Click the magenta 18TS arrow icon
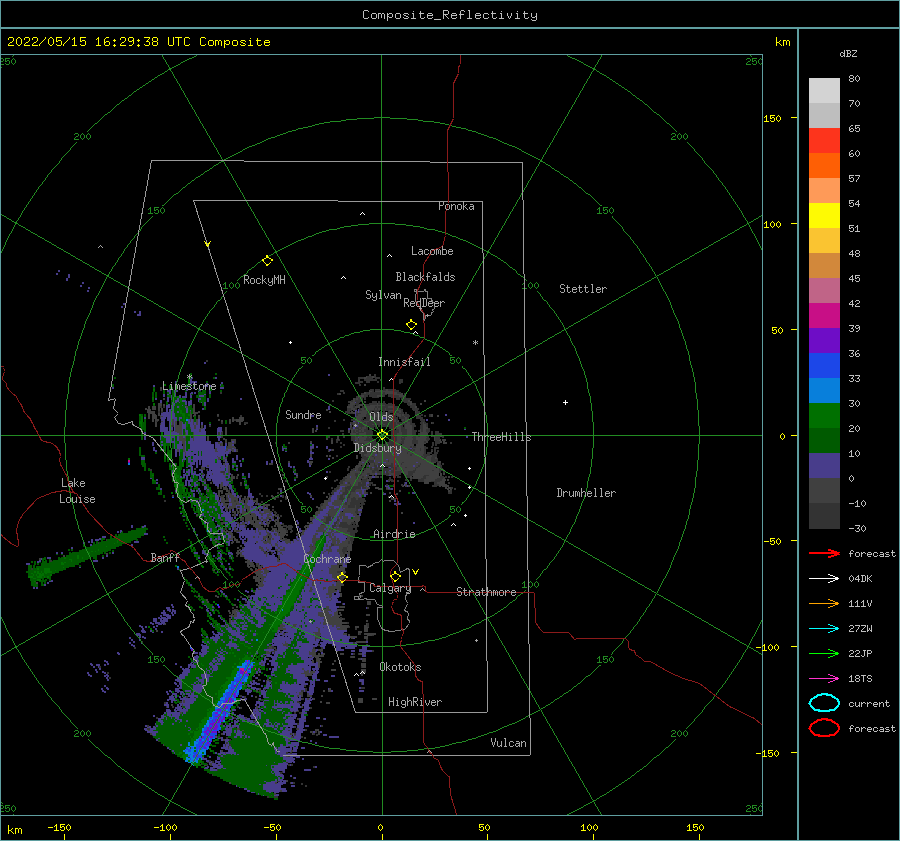The width and height of the screenshot is (900, 841). (824, 679)
